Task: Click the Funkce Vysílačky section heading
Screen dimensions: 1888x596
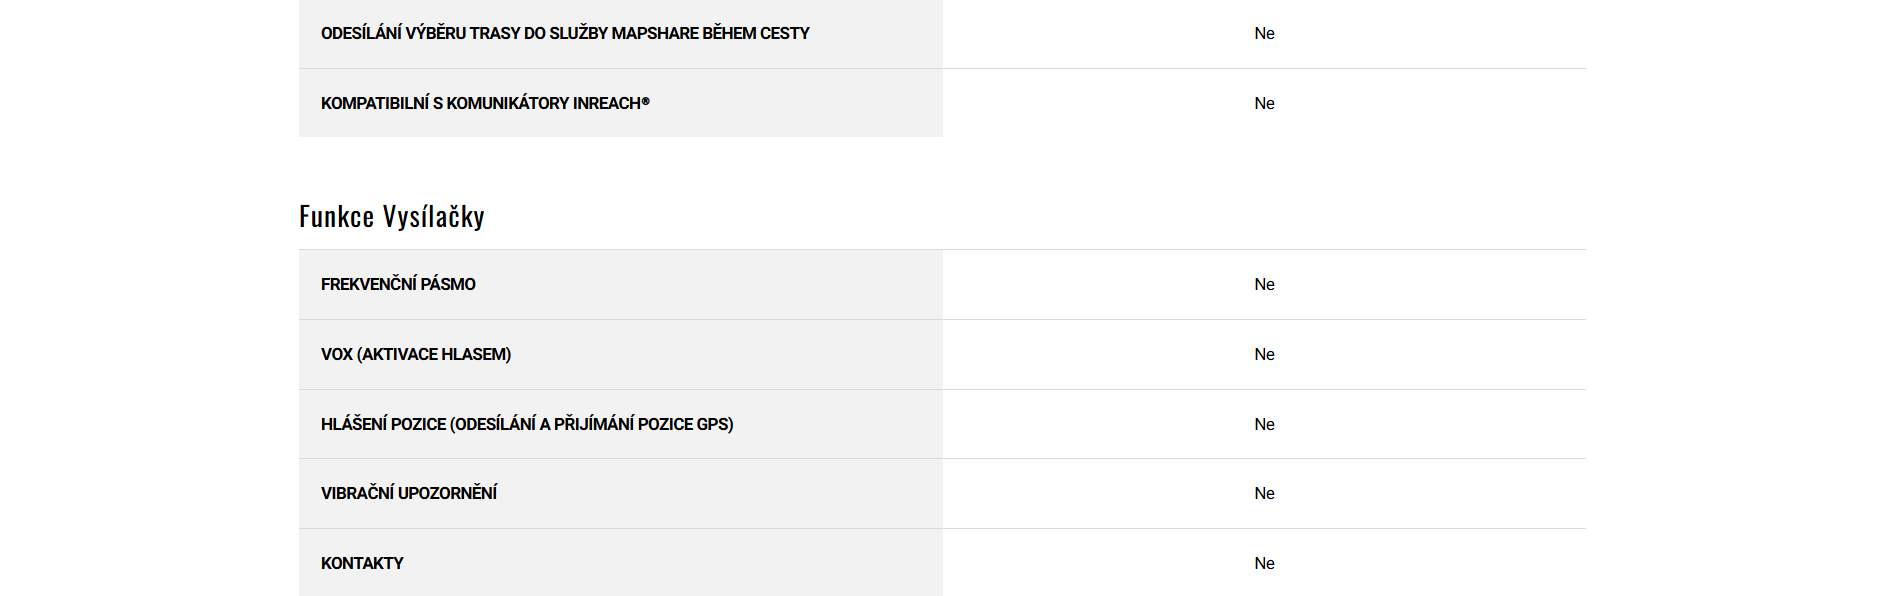Action: [391, 217]
